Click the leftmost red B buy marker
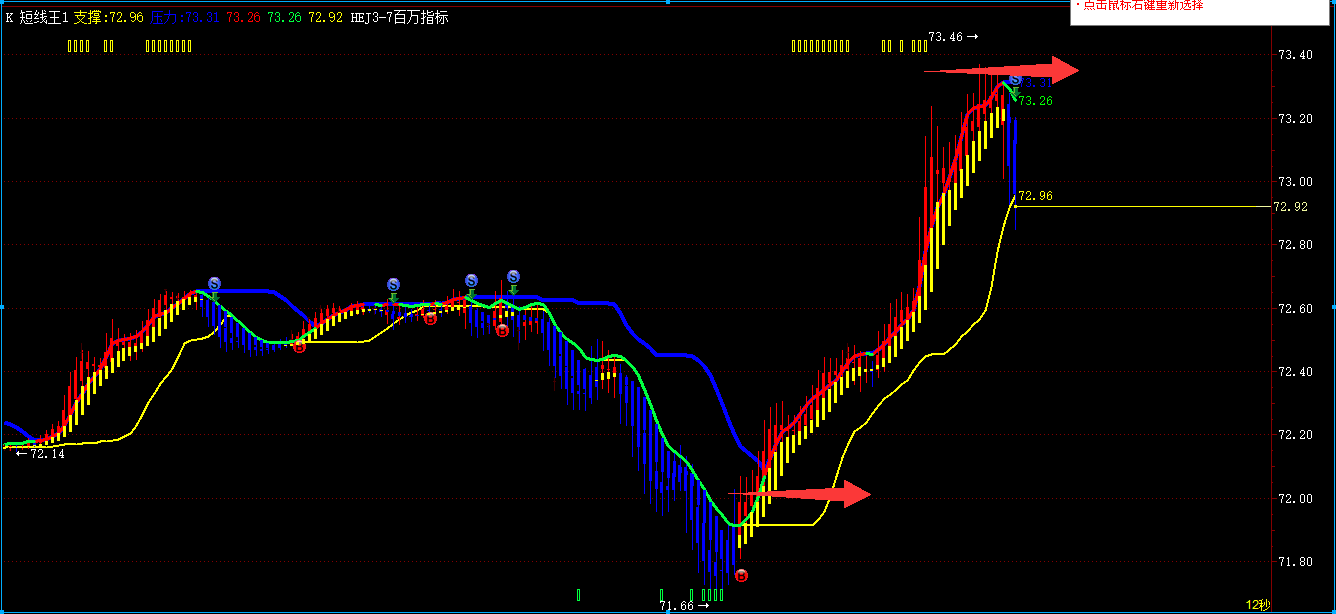Screen dimensions: 1336x614 coord(299,346)
